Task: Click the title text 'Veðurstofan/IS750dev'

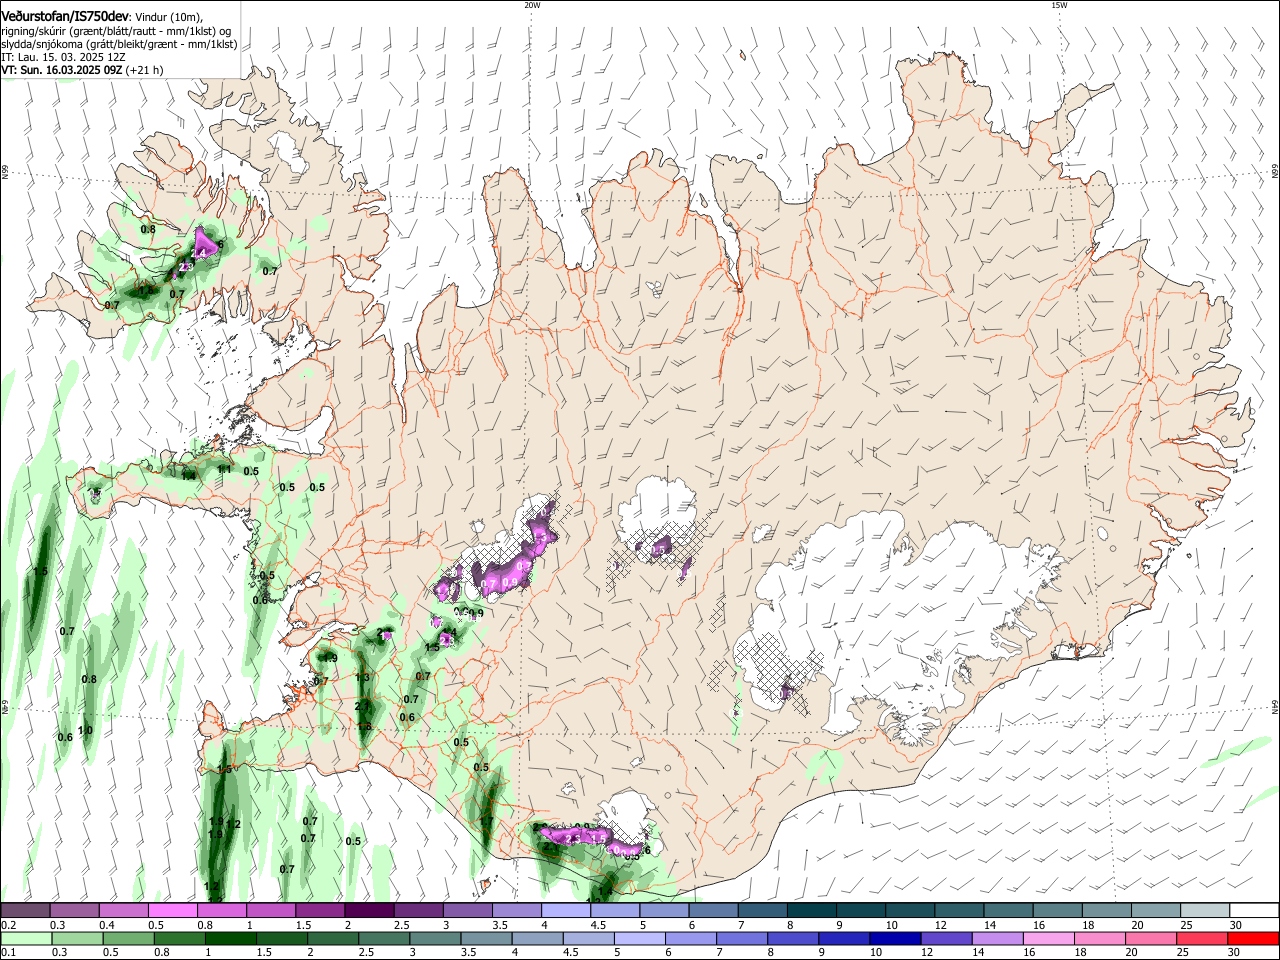Action: (x=64, y=16)
